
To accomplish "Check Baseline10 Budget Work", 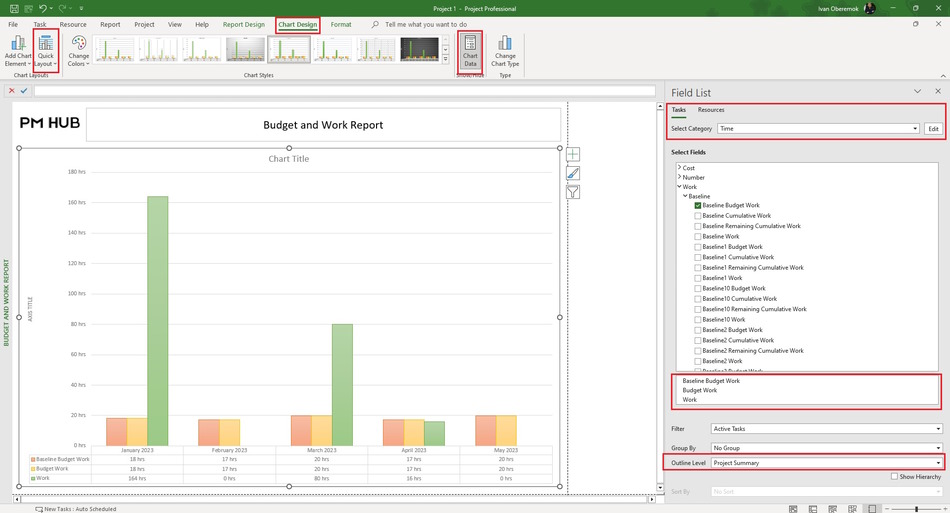I will coord(698,288).
